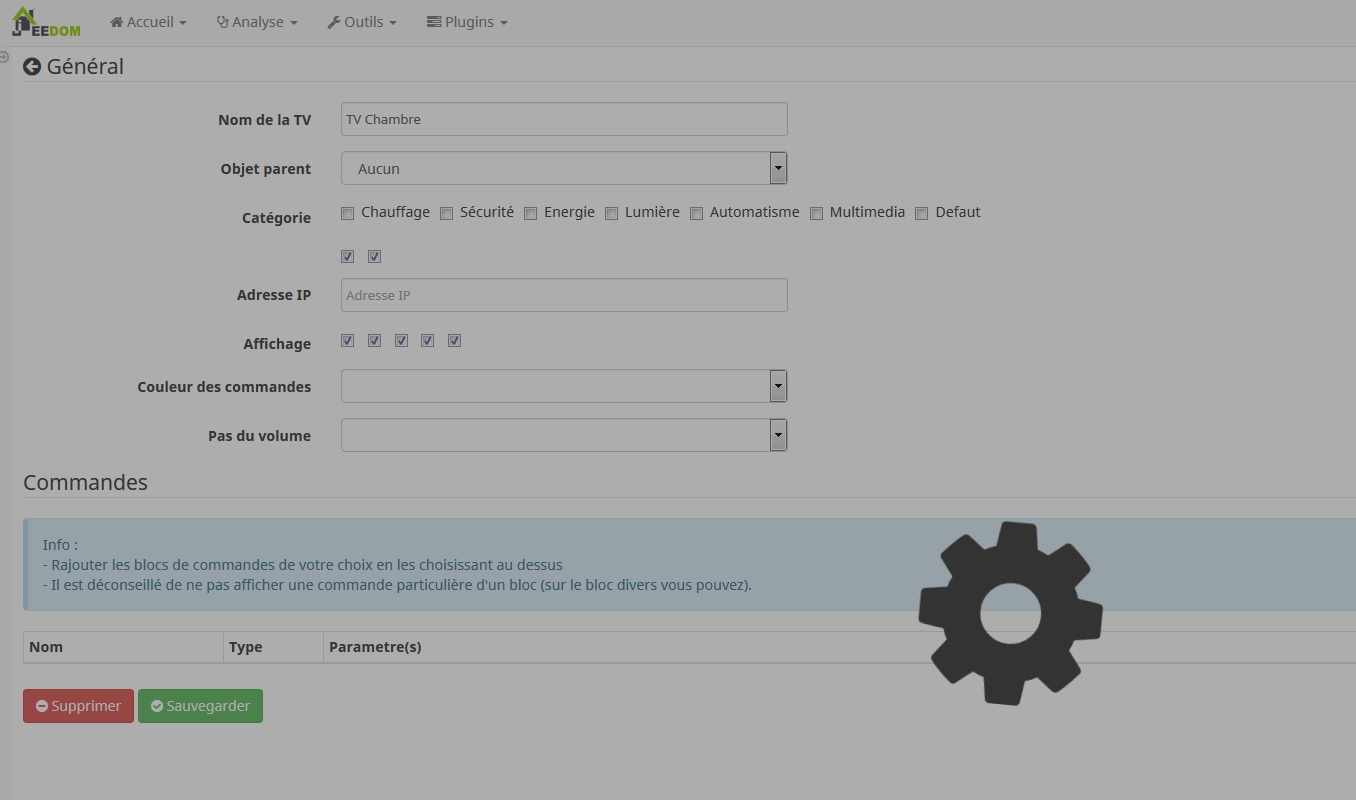This screenshot has width=1356, height=800.
Task: Go back using the arrow beside Général
Action: point(32,67)
